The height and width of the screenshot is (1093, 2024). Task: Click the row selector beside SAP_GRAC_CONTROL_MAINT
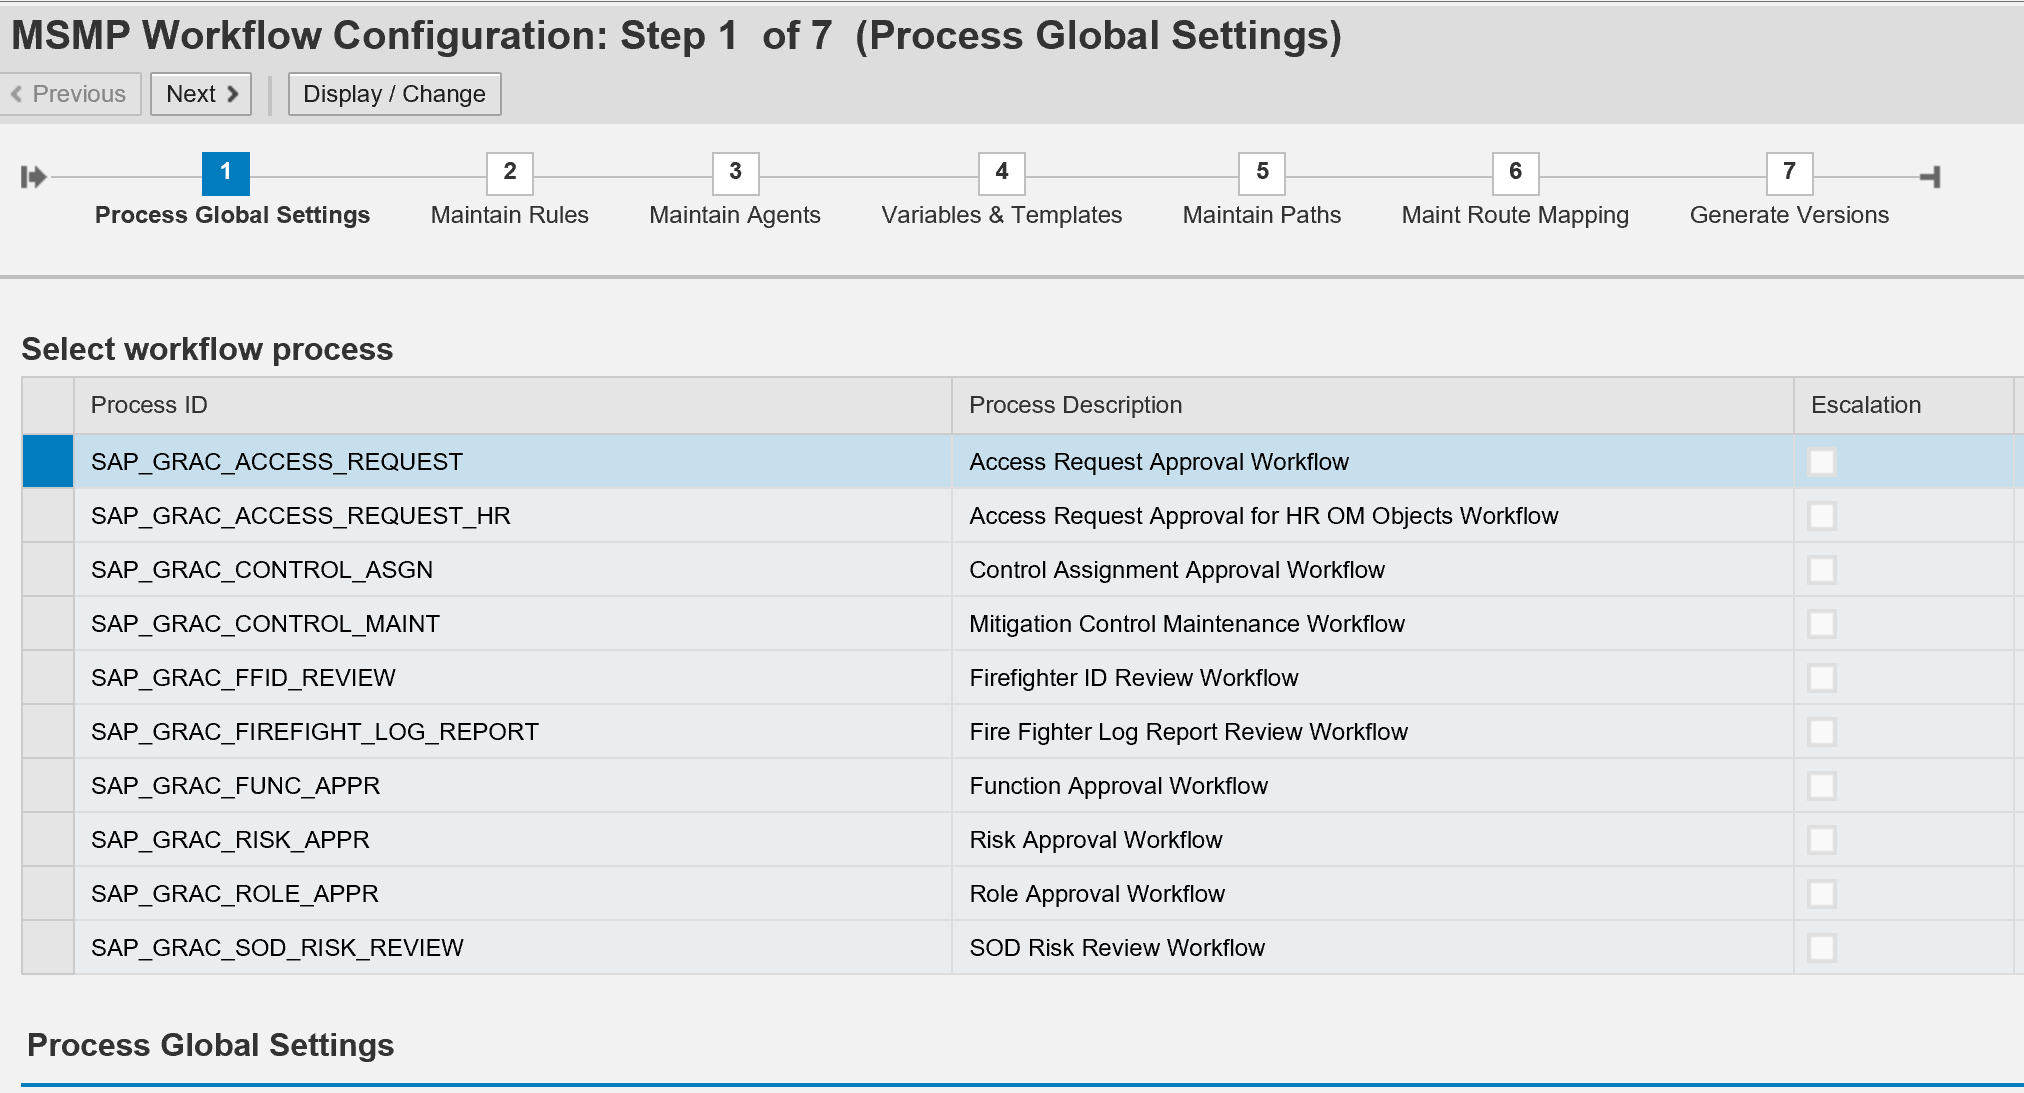tap(47, 623)
